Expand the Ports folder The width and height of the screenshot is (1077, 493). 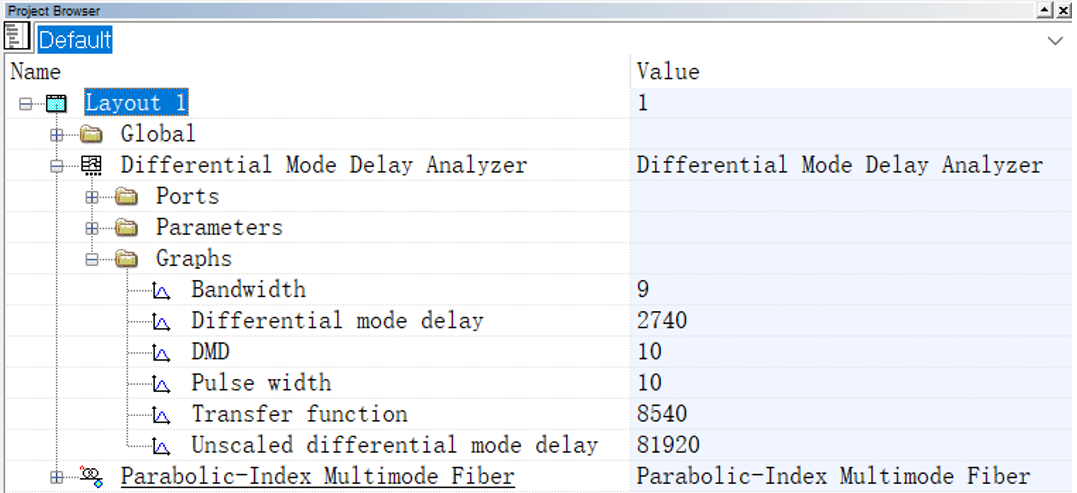[x=91, y=197]
